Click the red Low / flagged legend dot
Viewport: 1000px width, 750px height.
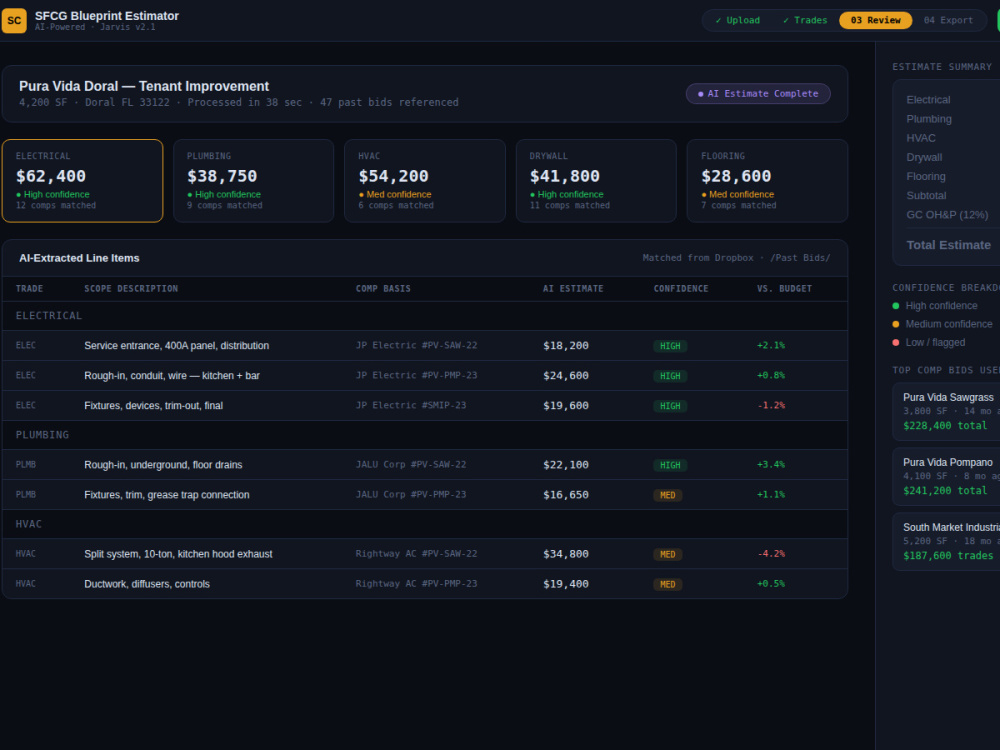895,343
